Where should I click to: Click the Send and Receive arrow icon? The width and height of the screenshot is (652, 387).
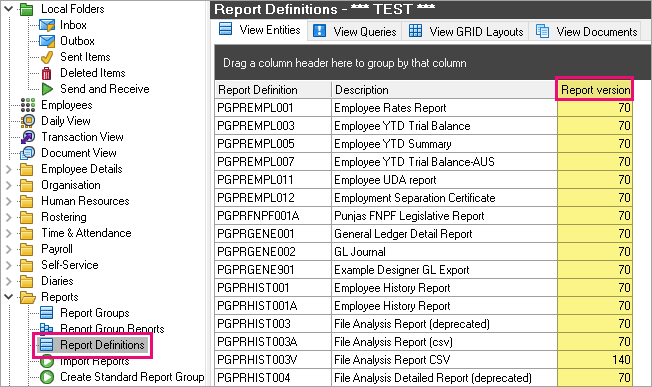click(47, 89)
